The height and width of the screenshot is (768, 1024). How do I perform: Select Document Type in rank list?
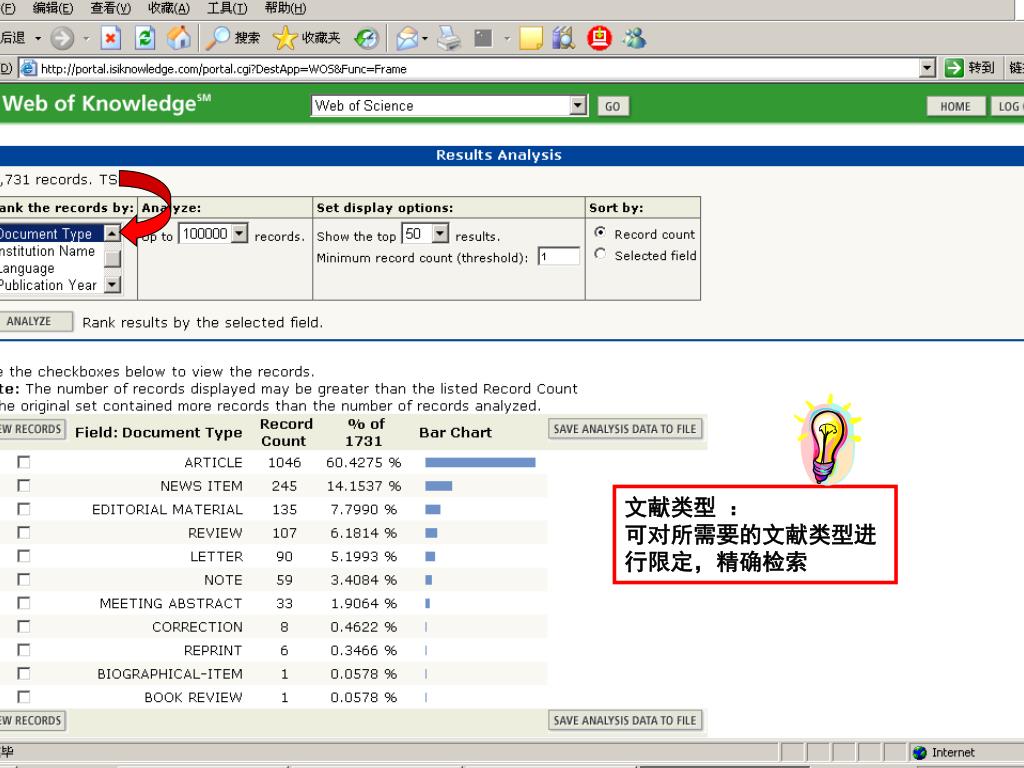(51, 233)
